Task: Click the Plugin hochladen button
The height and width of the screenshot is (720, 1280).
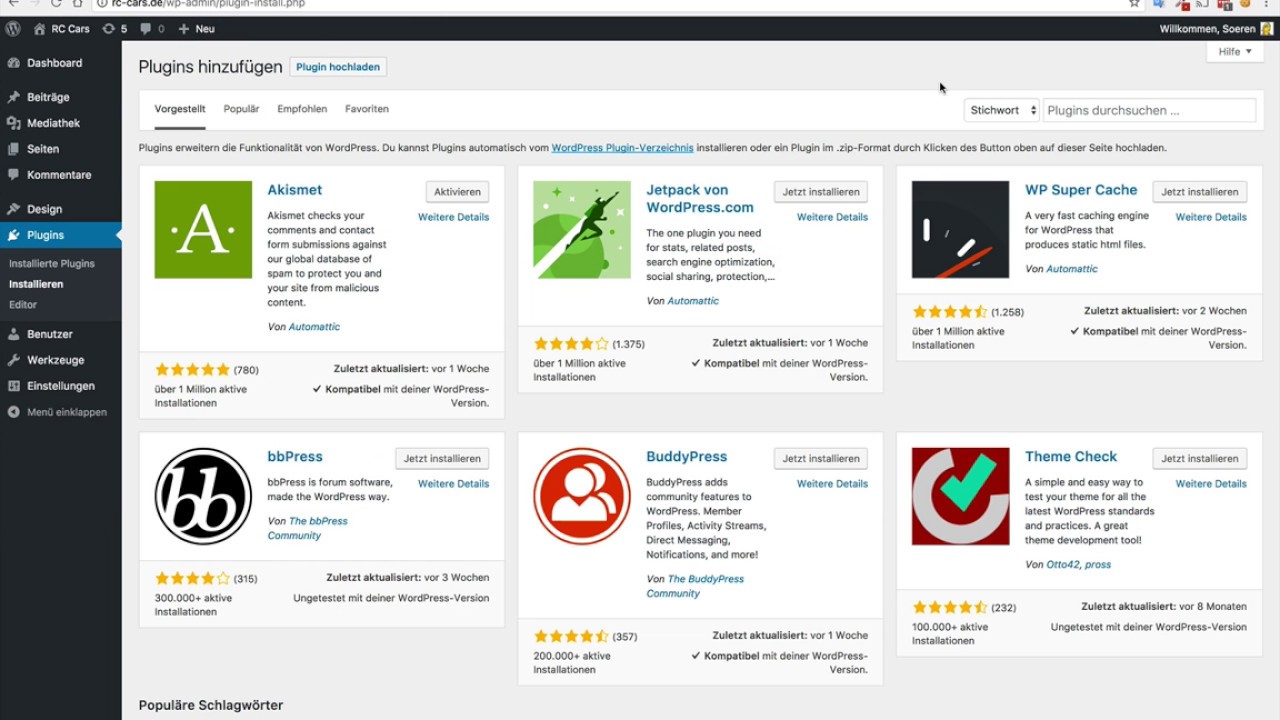Action: (338, 67)
